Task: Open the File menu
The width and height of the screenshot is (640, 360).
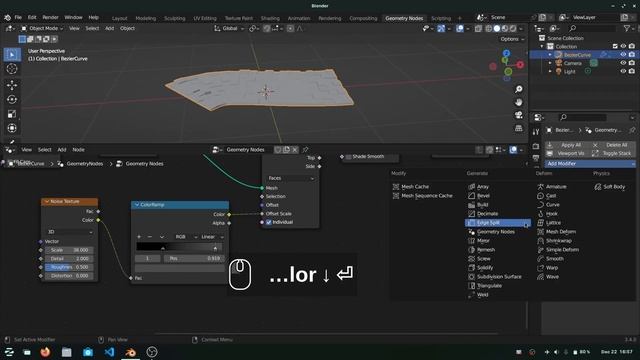Action: point(18,18)
